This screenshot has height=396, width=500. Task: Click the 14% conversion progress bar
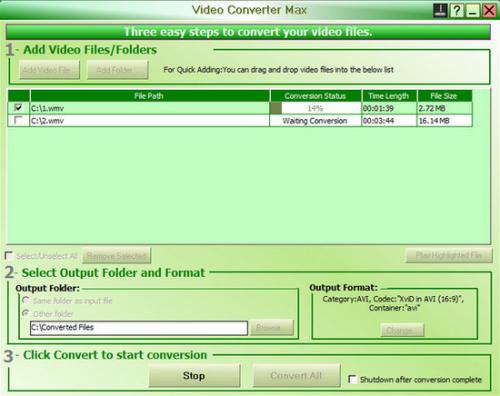pyautogui.click(x=315, y=108)
